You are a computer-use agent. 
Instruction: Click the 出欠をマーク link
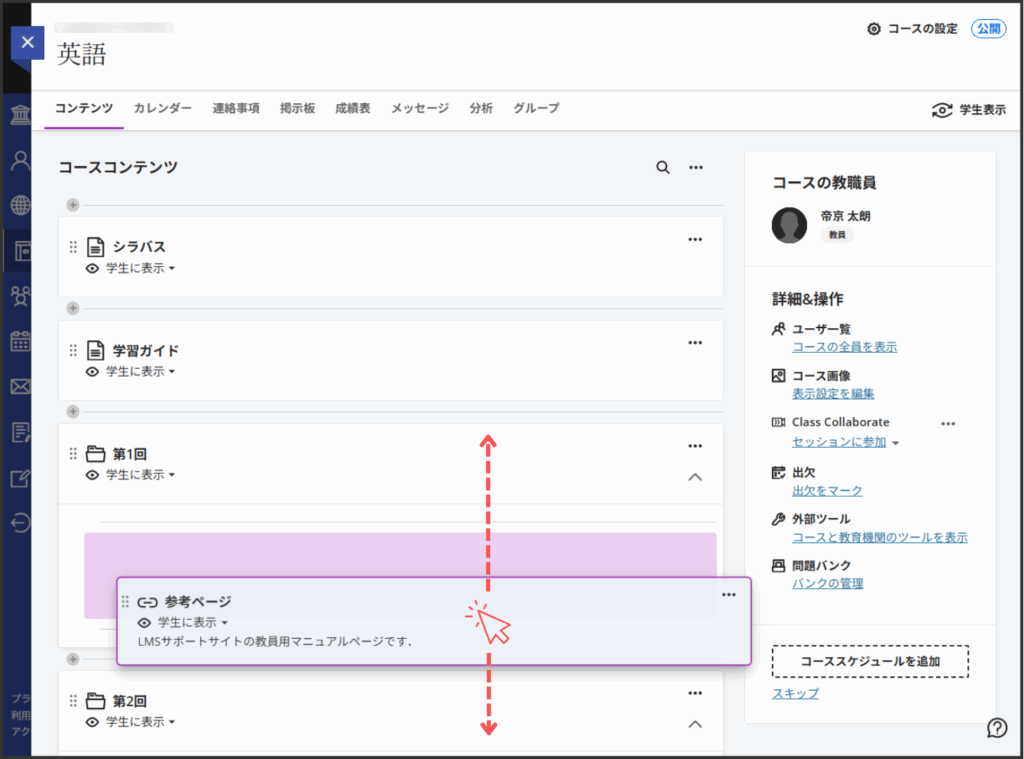[827, 491]
